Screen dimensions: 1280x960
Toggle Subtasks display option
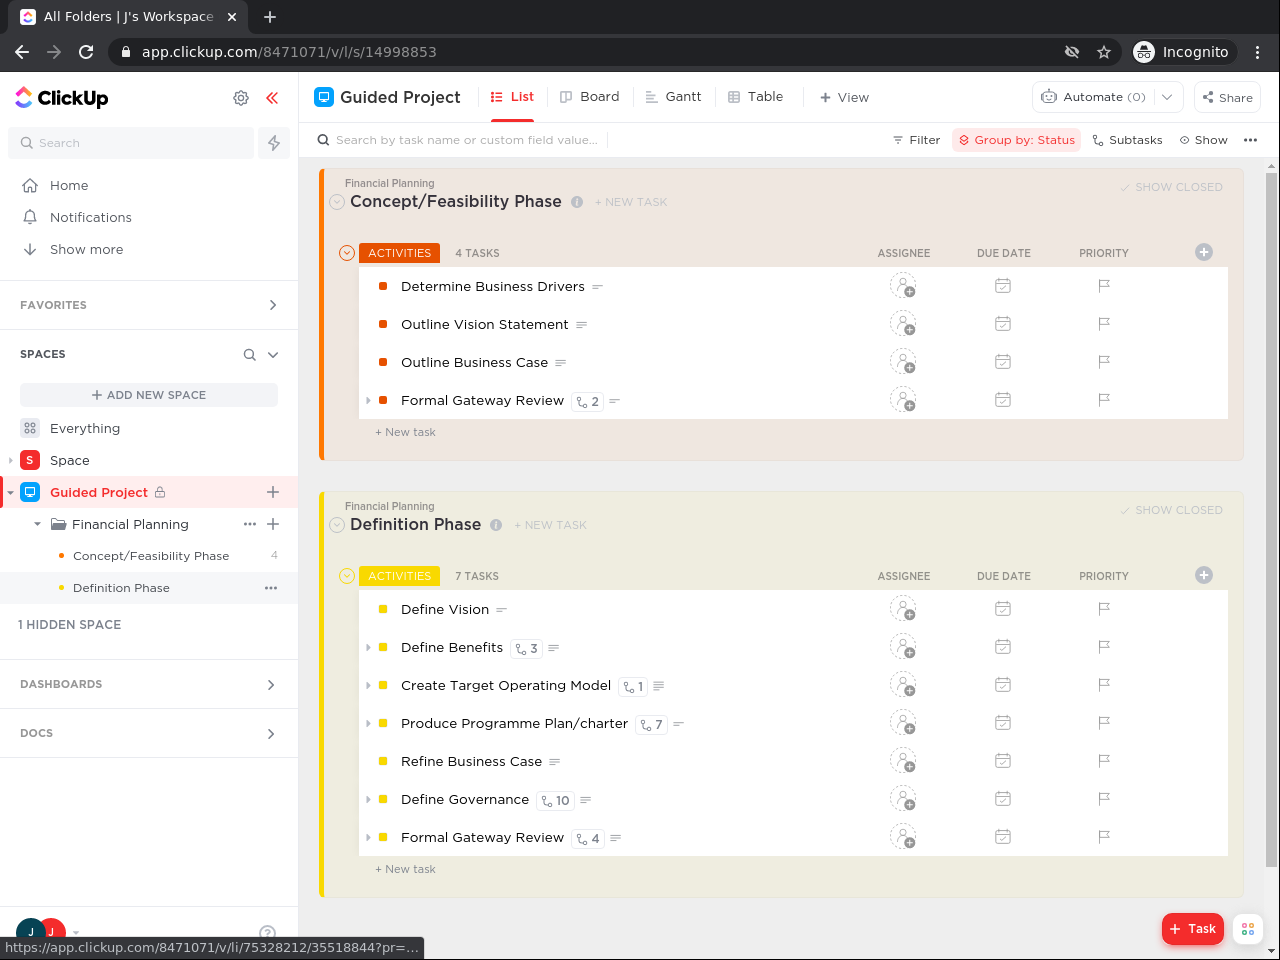point(1127,140)
